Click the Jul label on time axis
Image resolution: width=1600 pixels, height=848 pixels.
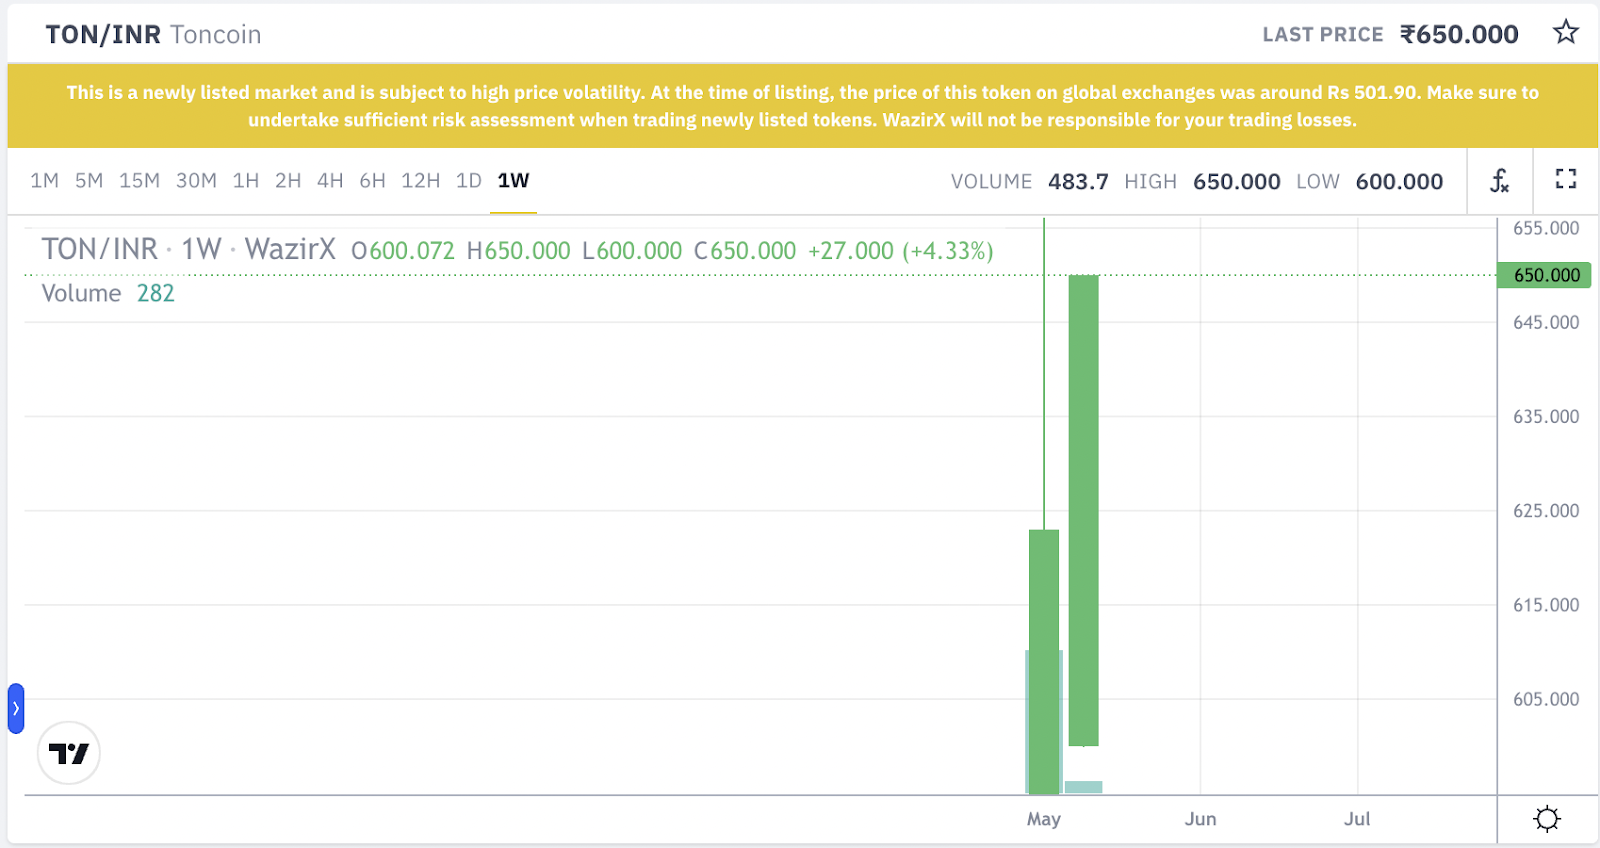tap(1357, 819)
